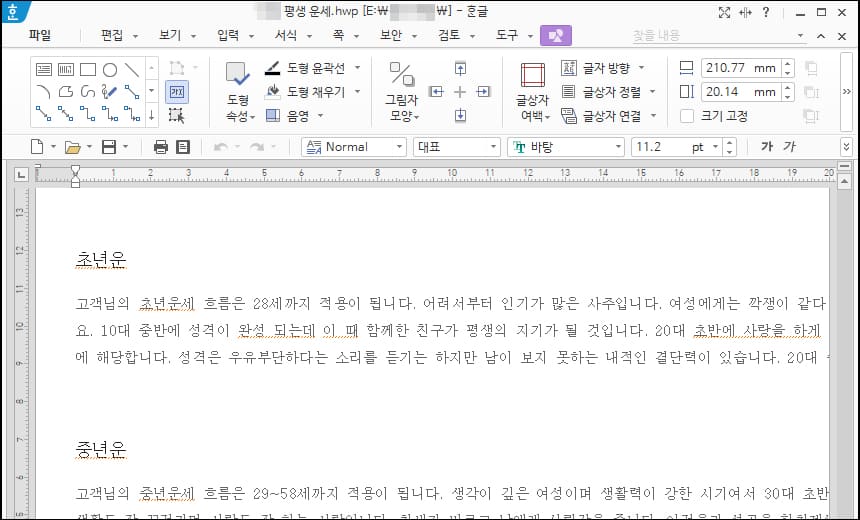This screenshot has width=860, height=520.
Task: Click the width field showing 210.77 mm
Action: (742, 68)
